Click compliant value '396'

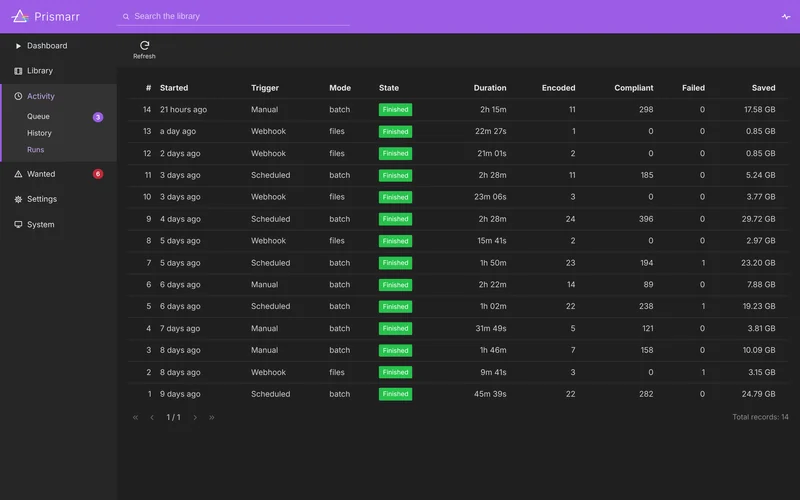(646, 219)
